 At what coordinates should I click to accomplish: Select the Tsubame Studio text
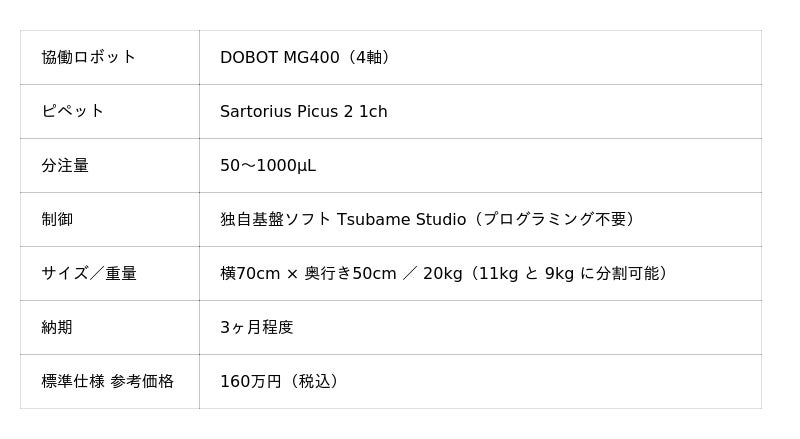coord(401,220)
